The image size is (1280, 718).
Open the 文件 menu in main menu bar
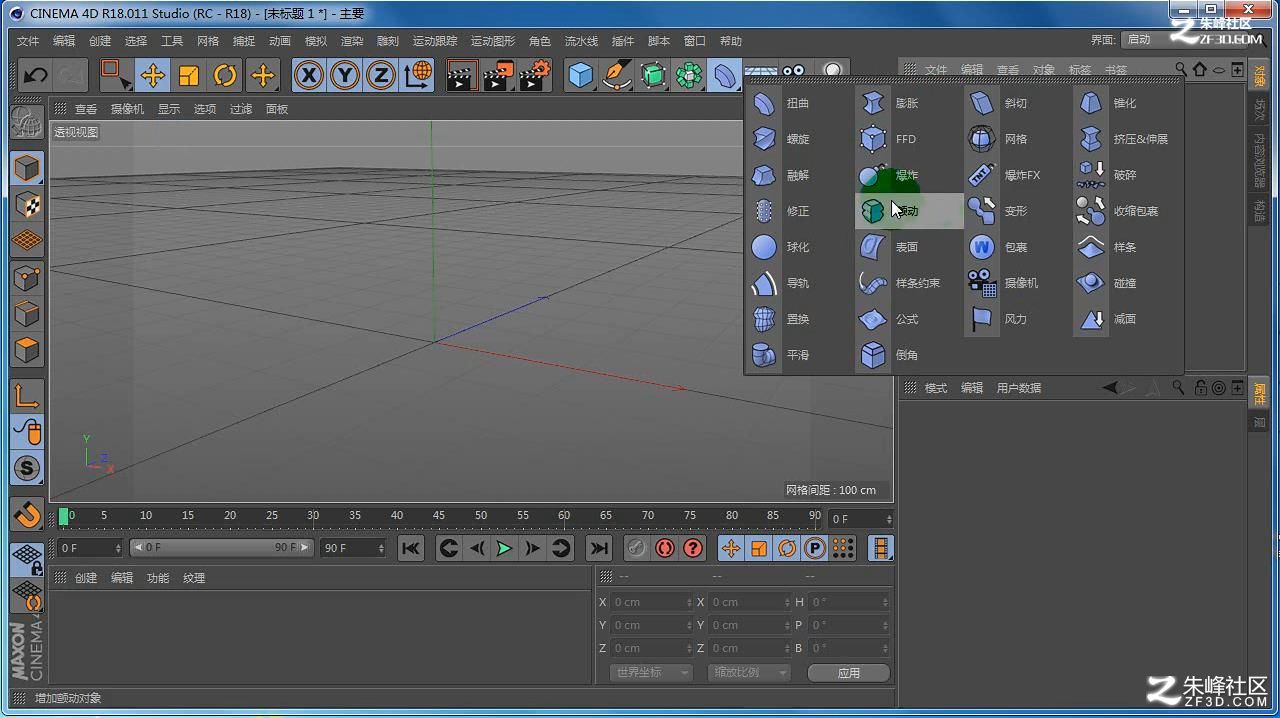point(28,41)
